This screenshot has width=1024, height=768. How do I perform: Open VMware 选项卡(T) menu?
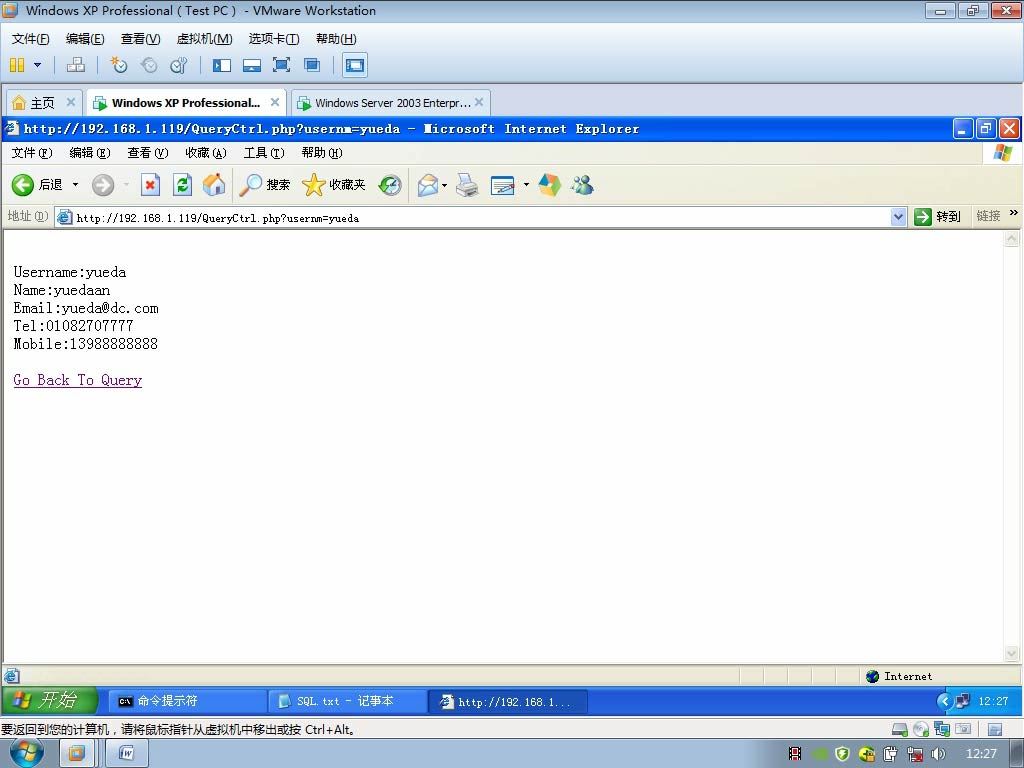pos(274,39)
